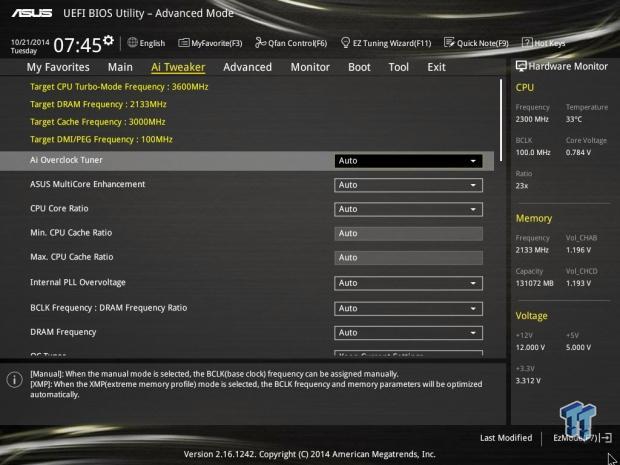Expand CPU Core Ratio dropdown

[408, 209]
